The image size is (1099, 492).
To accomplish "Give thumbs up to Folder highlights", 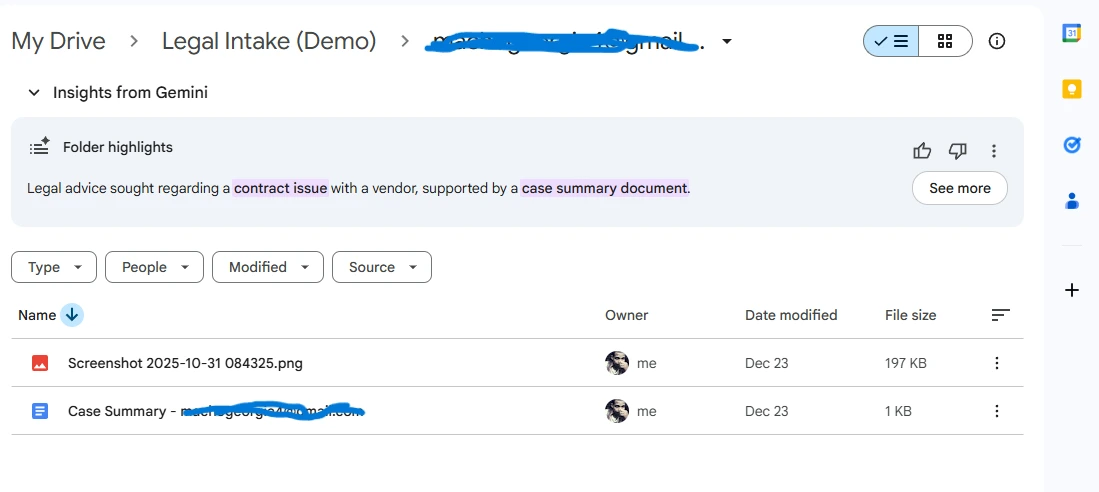I will pos(922,151).
